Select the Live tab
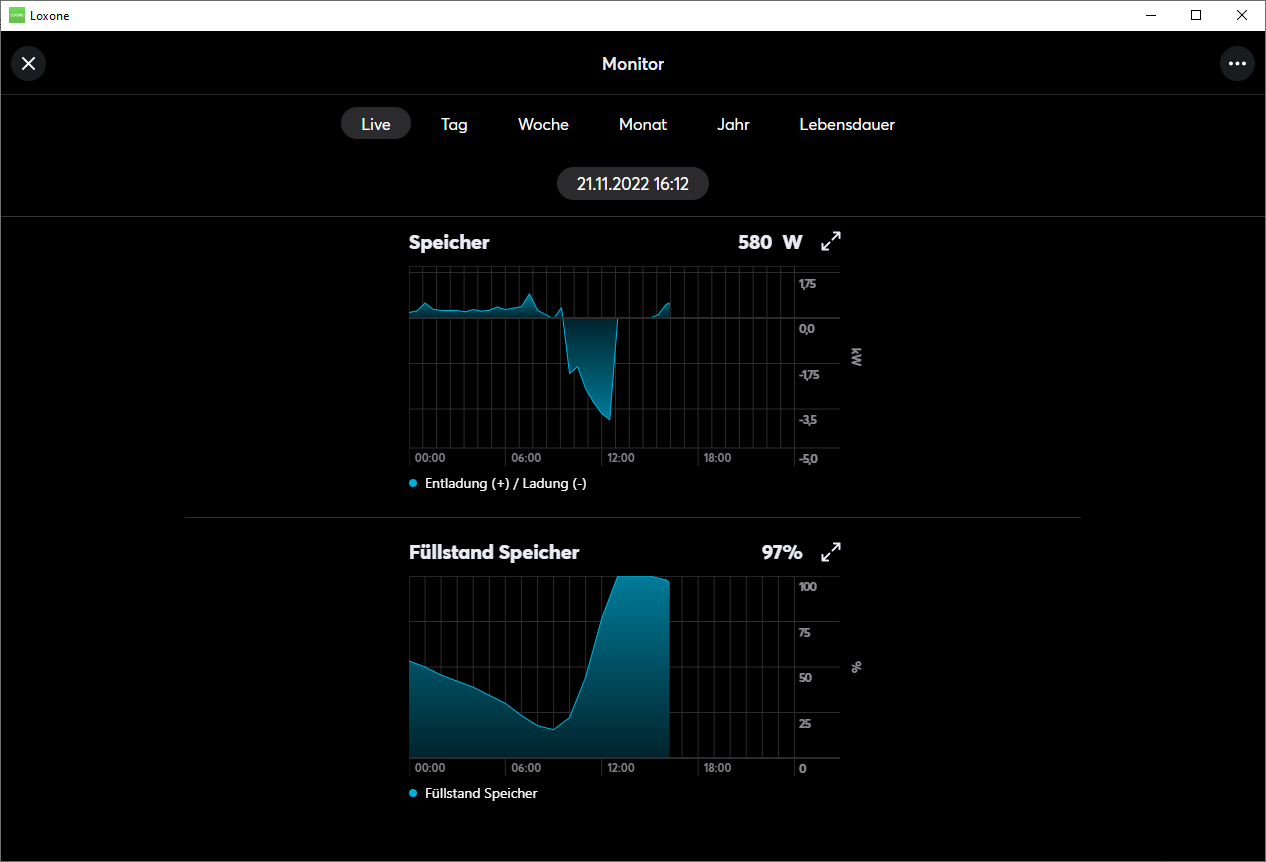The image size is (1266, 862). pos(376,124)
